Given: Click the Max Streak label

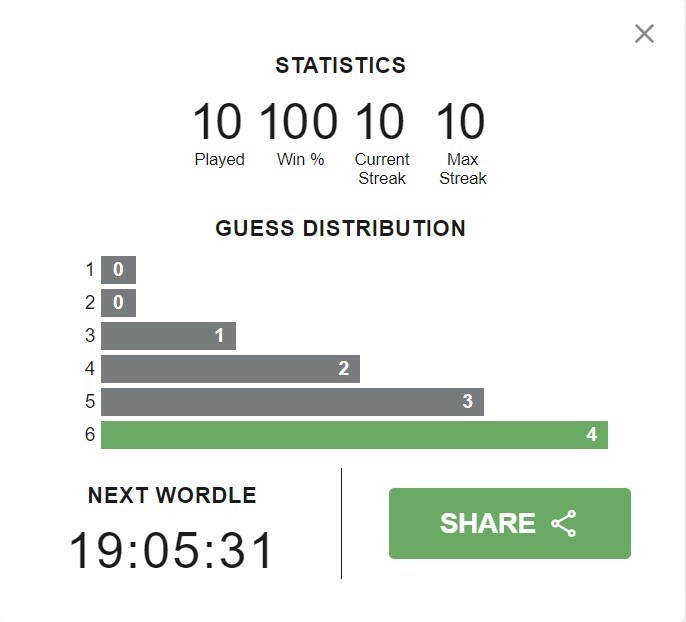Looking at the screenshot, I should (x=463, y=169).
